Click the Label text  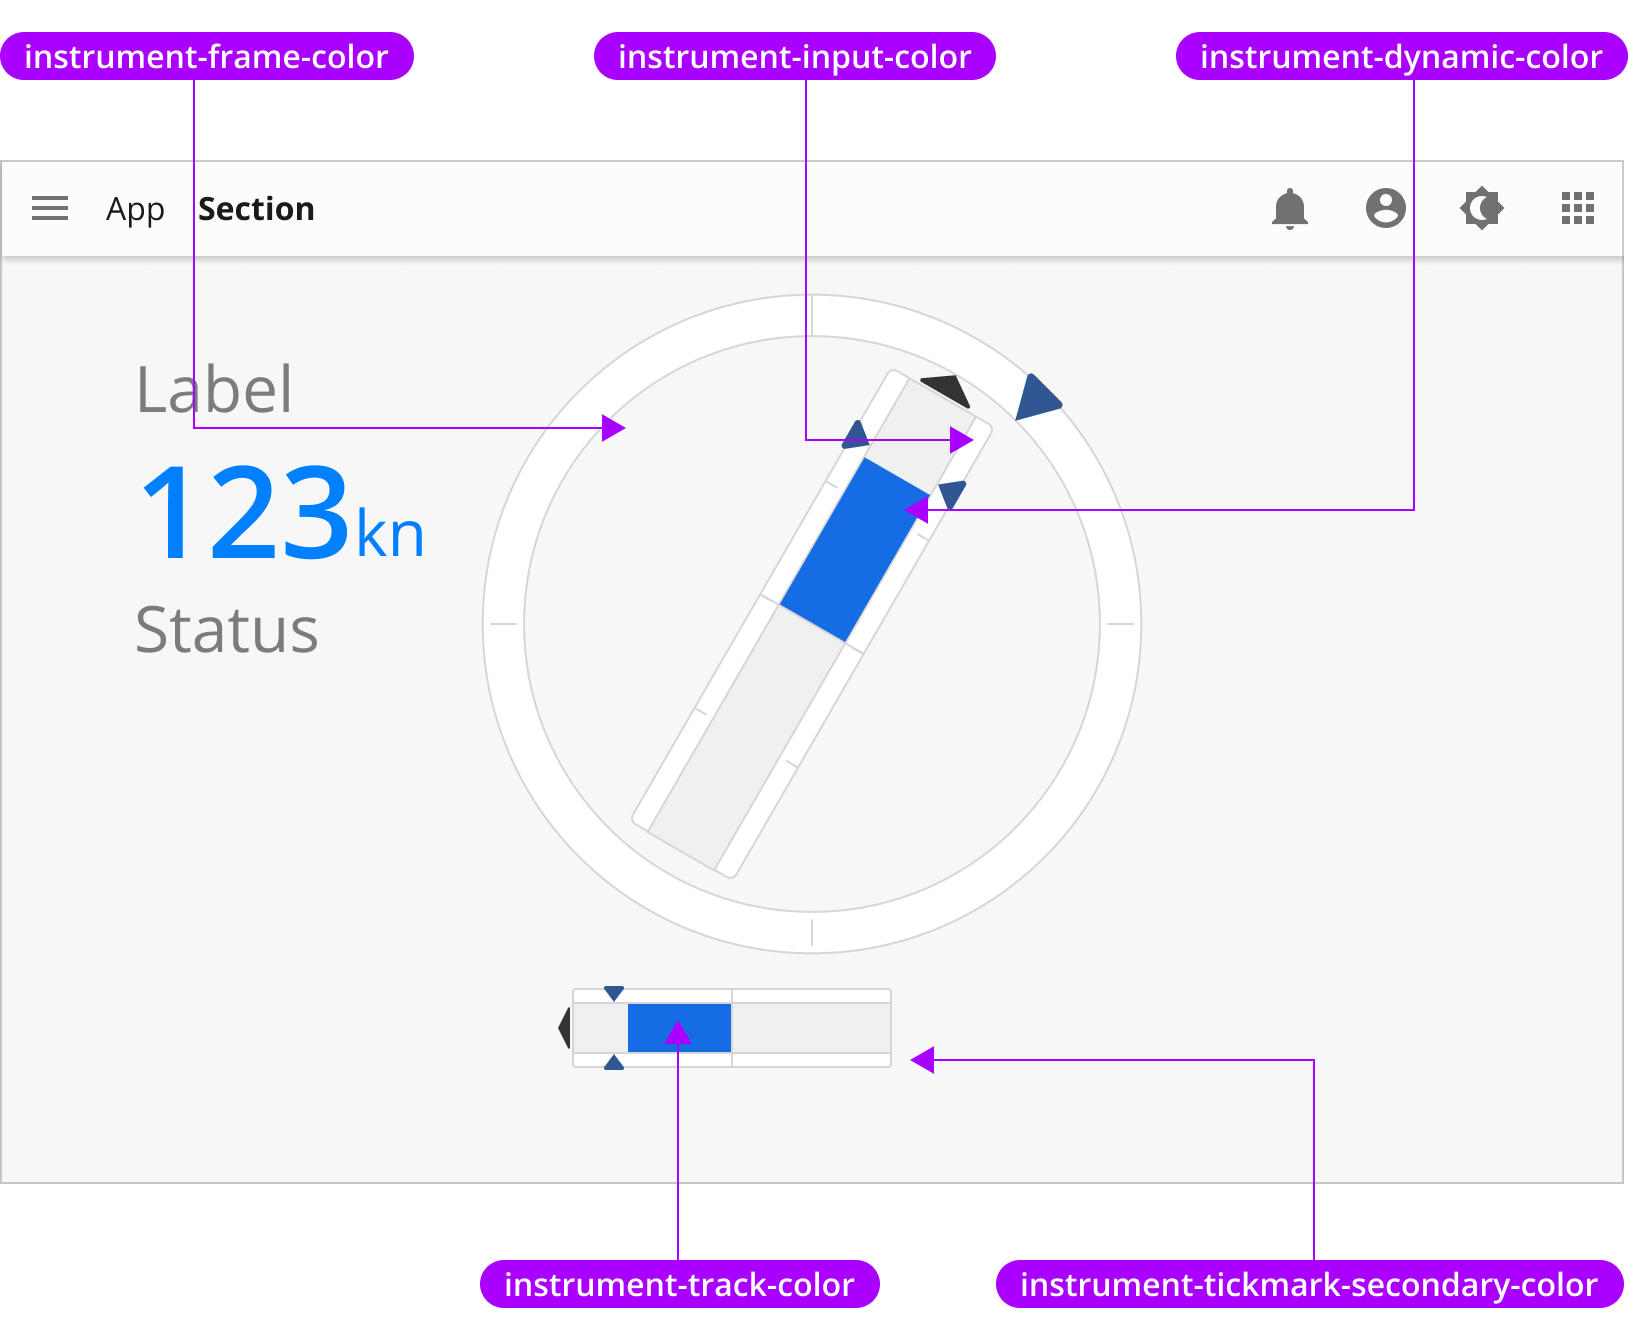tap(214, 389)
